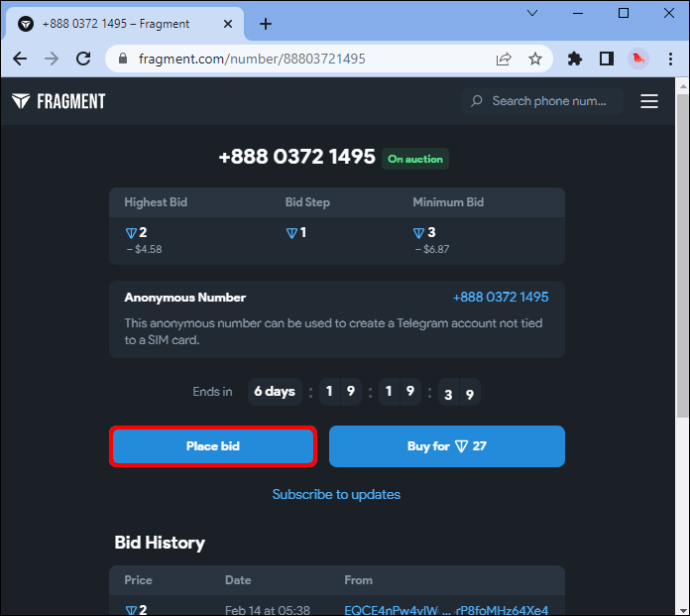Open a new browser tab
This screenshot has height=616, width=690.
(265, 24)
